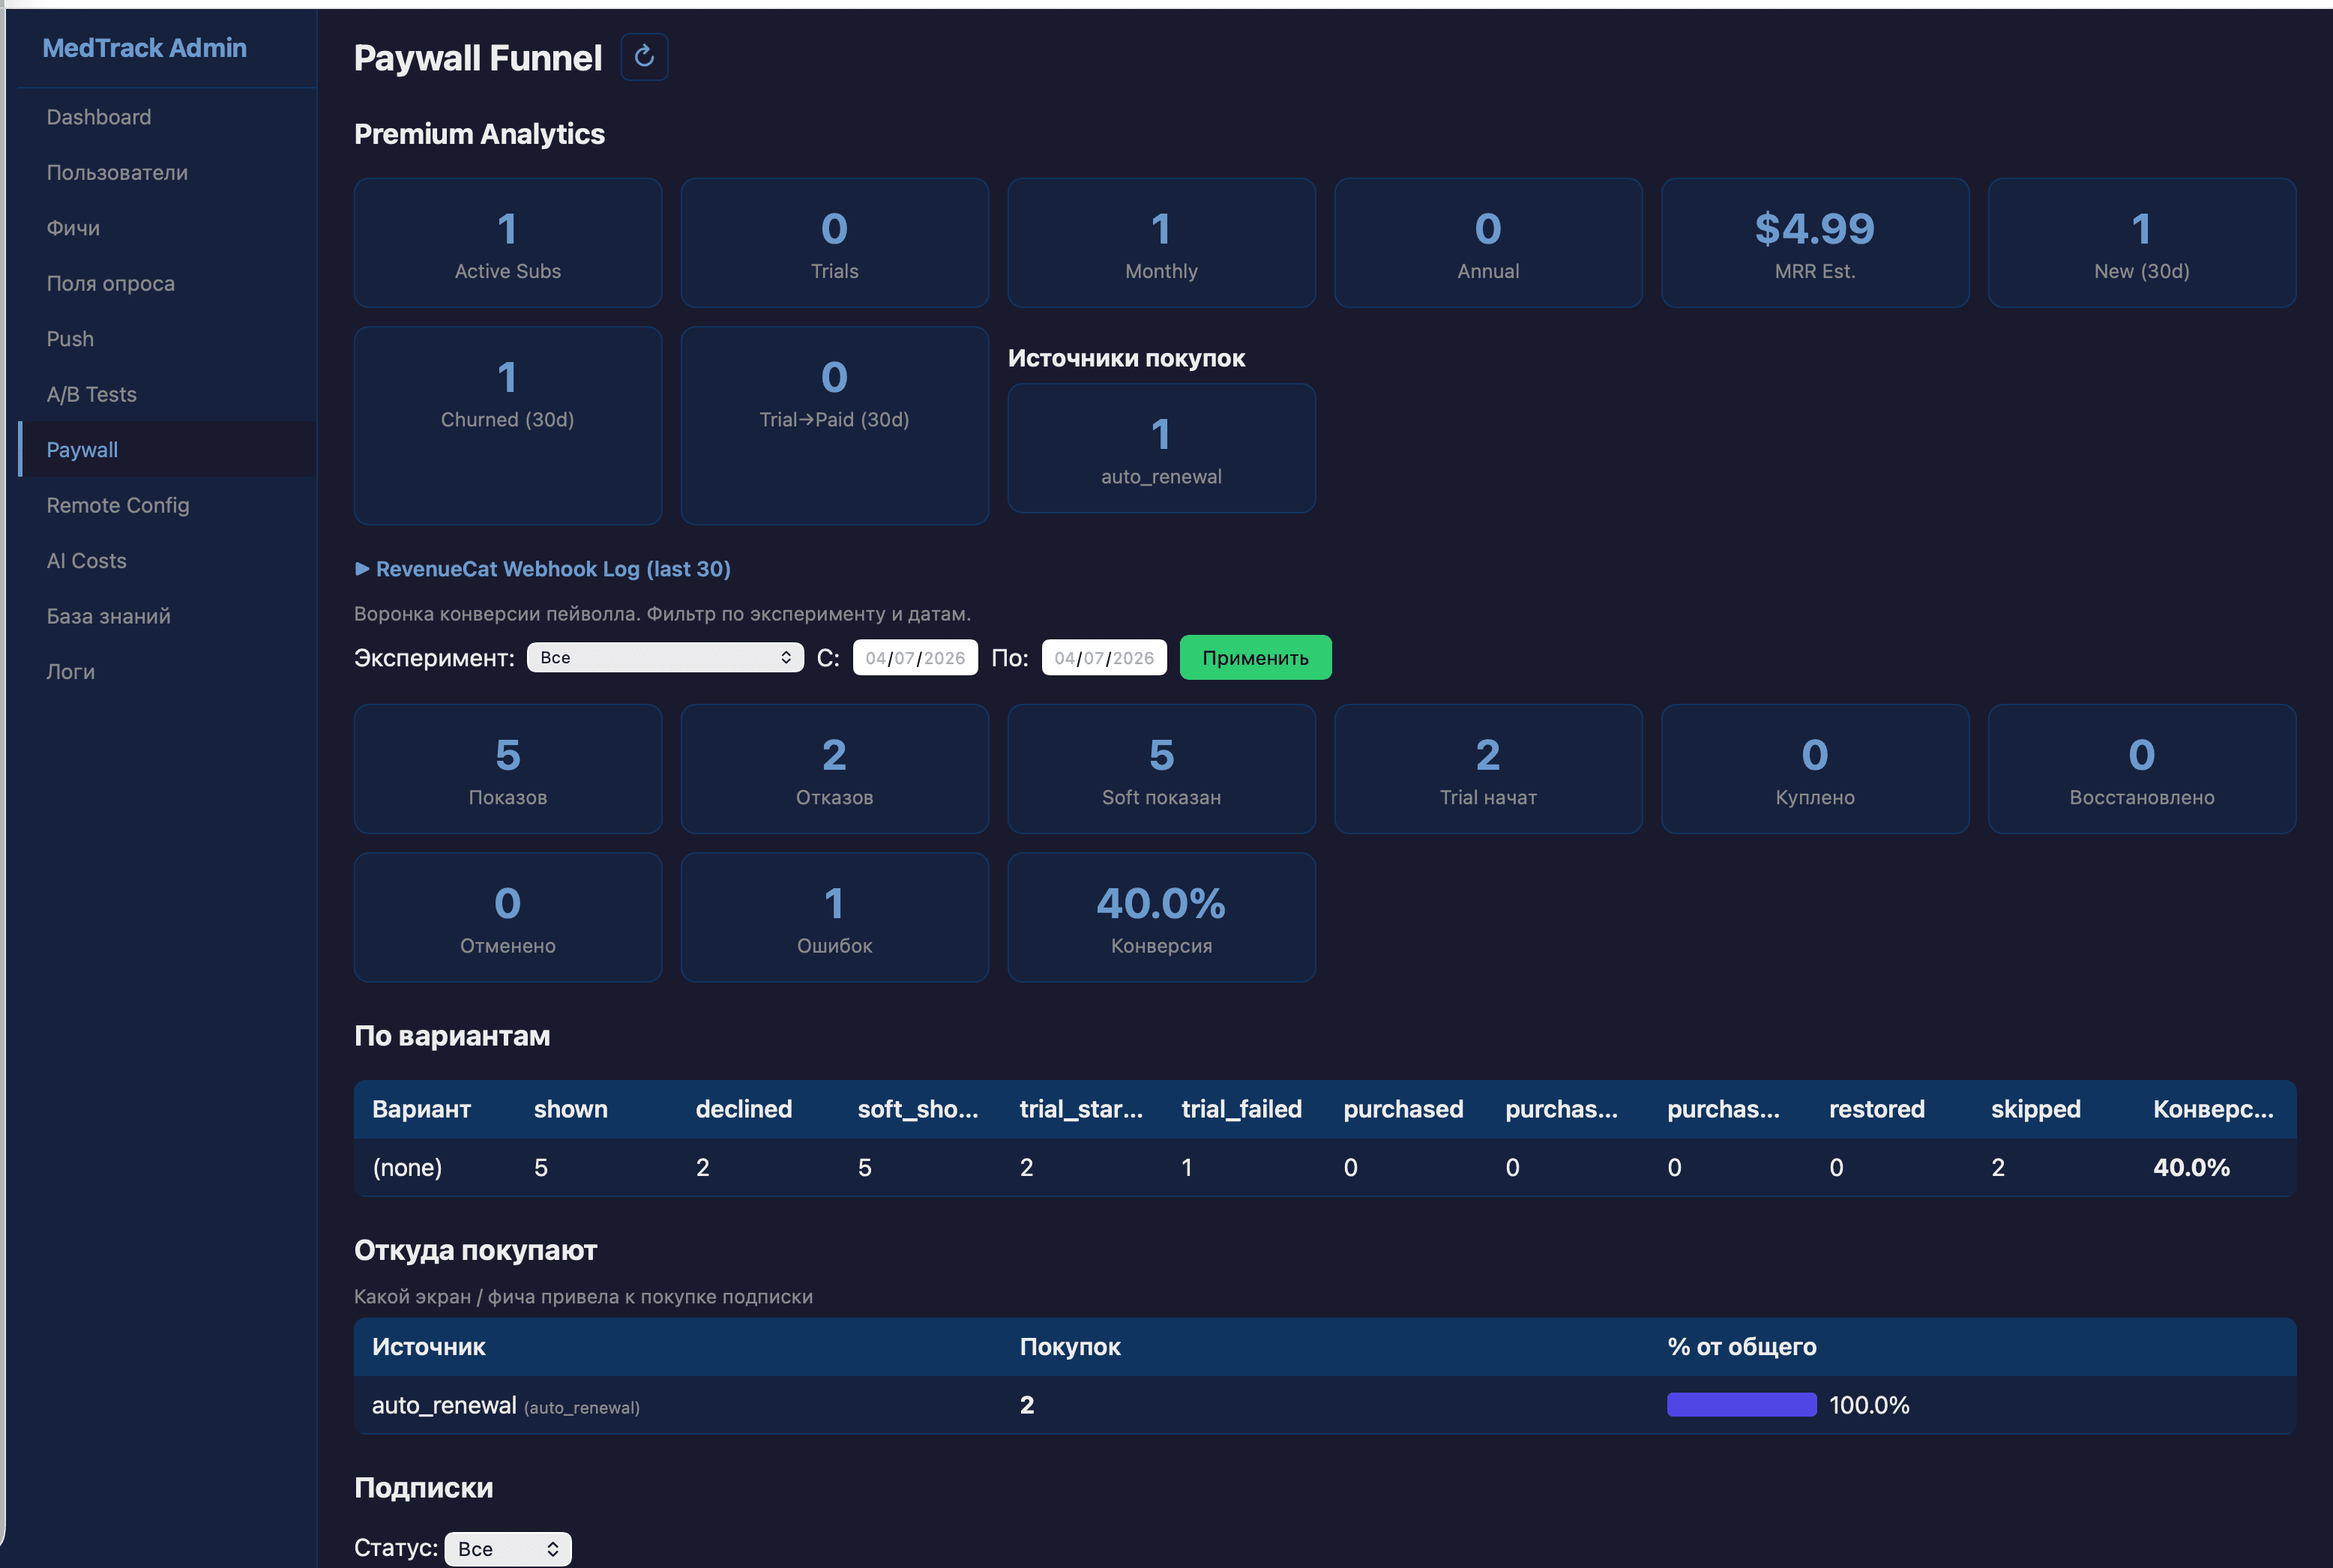Click the MRR Est. $4.99 card

(1814, 243)
